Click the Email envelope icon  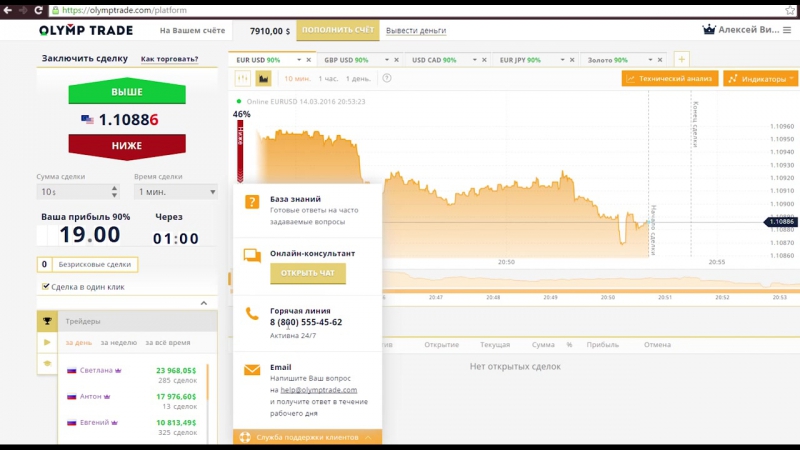tap(252, 369)
